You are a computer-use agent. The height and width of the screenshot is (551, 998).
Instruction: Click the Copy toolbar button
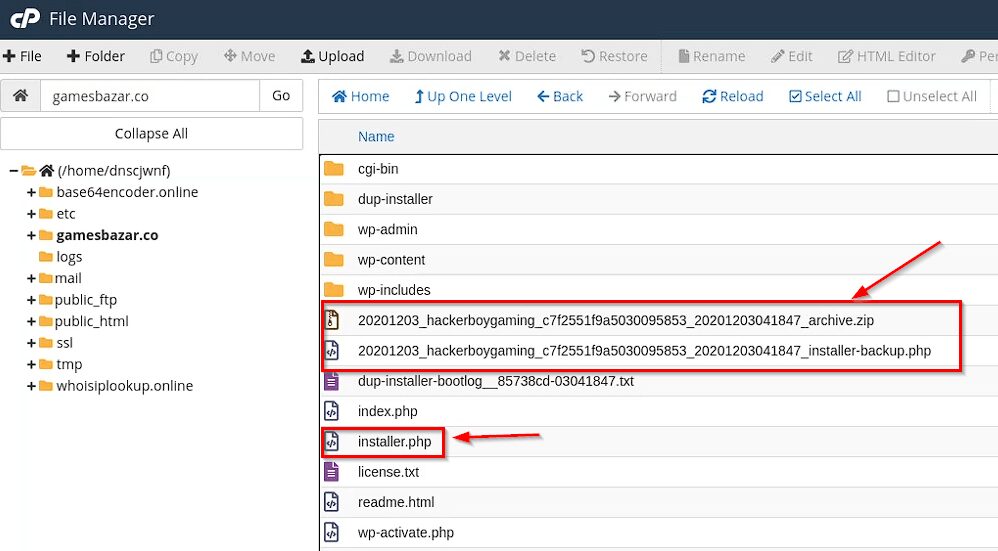(174, 56)
